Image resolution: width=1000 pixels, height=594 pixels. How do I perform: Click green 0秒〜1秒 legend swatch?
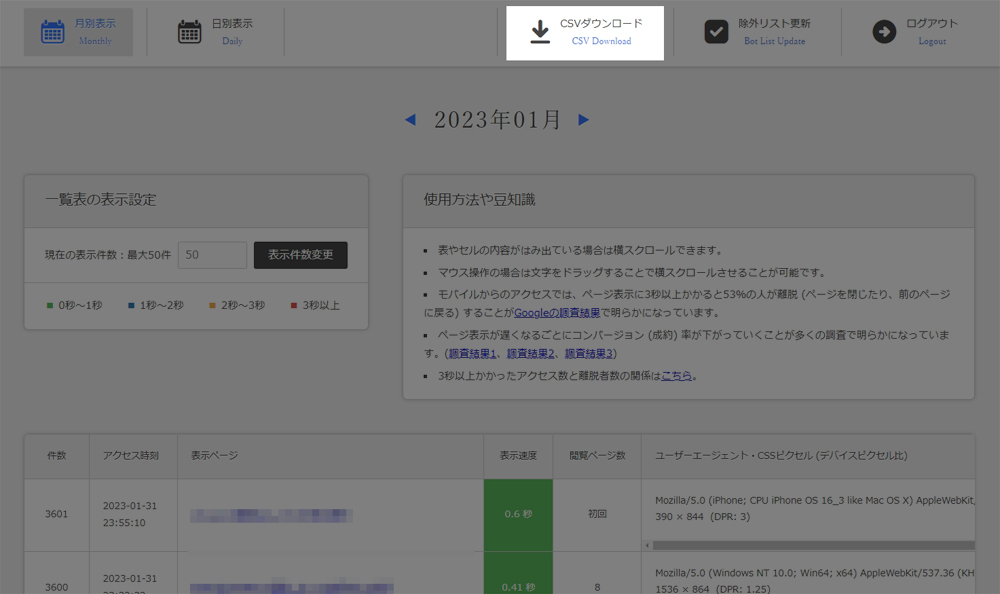50,306
